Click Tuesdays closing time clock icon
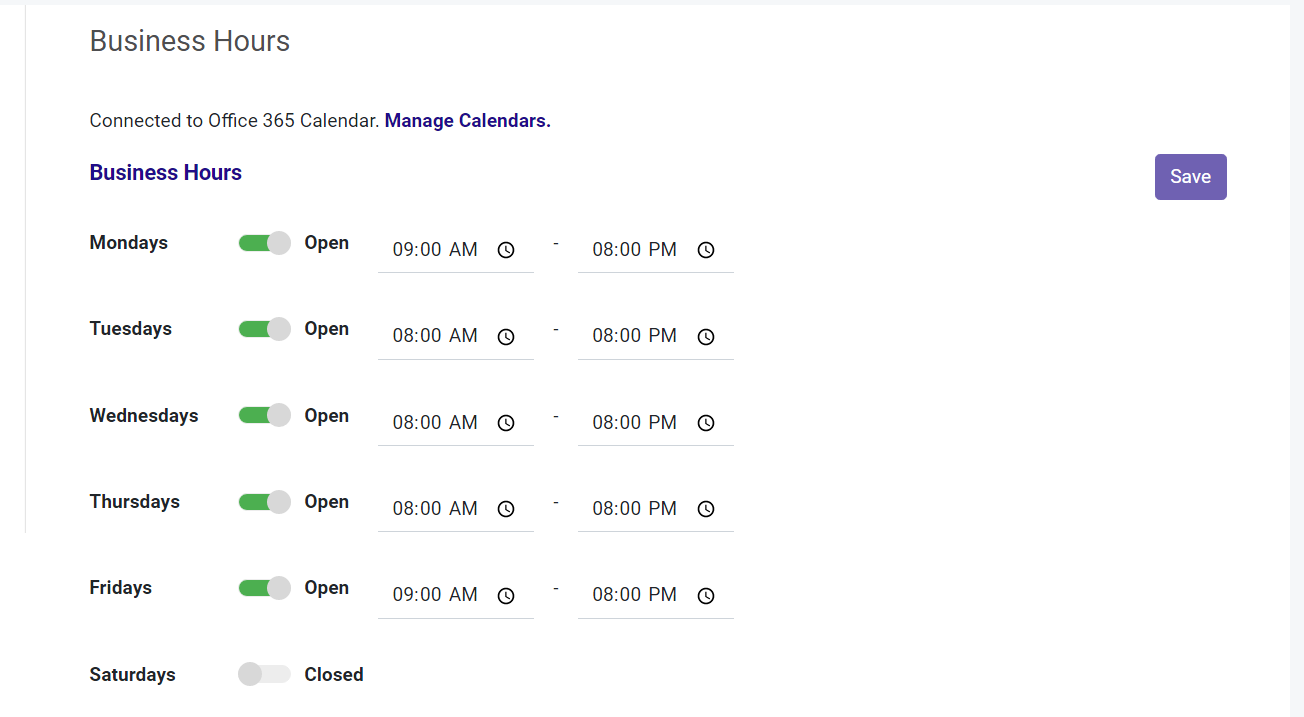The width and height of the screenshot is (1304, 717). (706, 337)
